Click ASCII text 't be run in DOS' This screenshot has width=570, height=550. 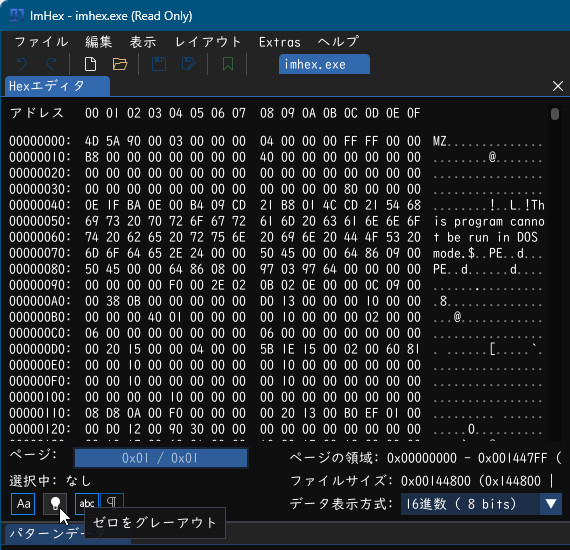click(x=485, y=237)
